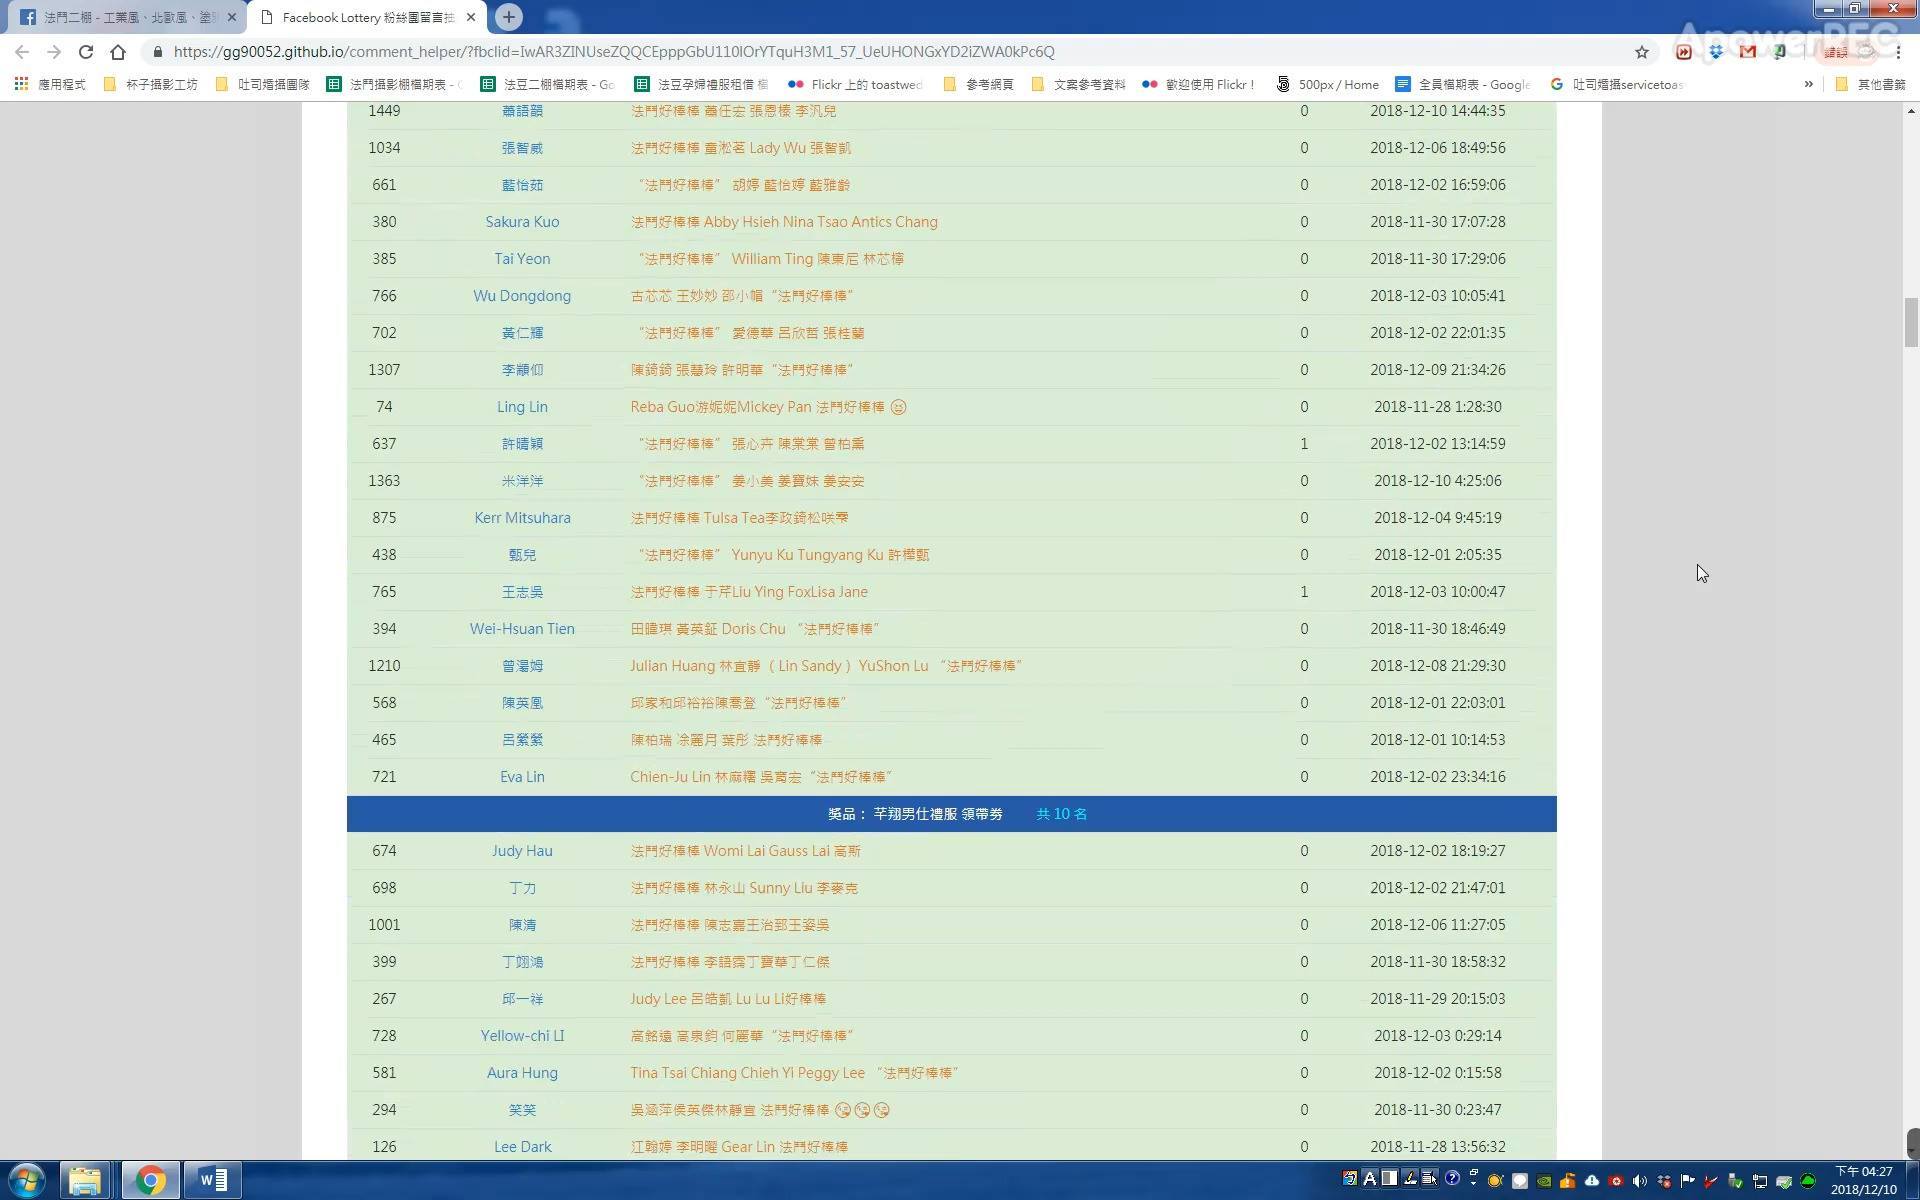Go to the browser home page
Image resolution: width=1920 pixels, height=1200 pixels.
118,52
